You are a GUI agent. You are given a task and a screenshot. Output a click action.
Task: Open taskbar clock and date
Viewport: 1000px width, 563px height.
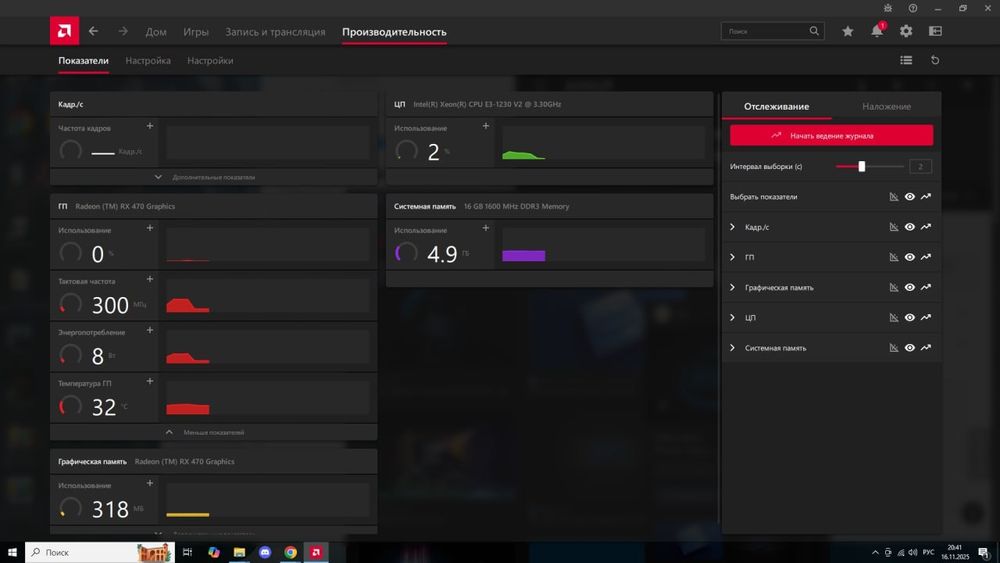[955, 552]
